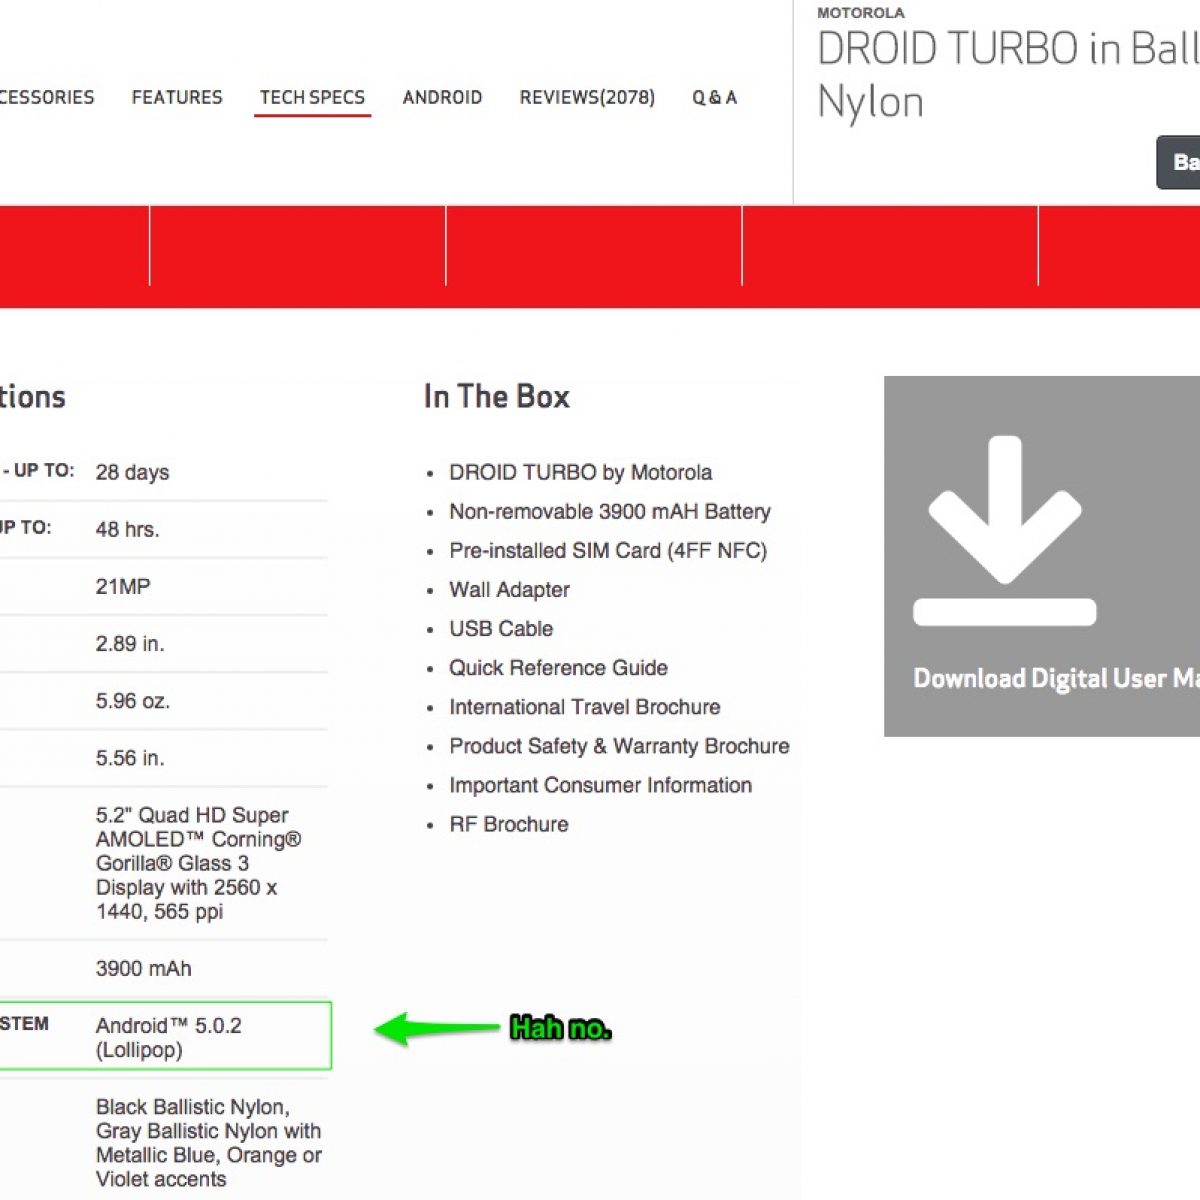
Task: Click the MOTOROLA brand label
Action: pos(860,13)
